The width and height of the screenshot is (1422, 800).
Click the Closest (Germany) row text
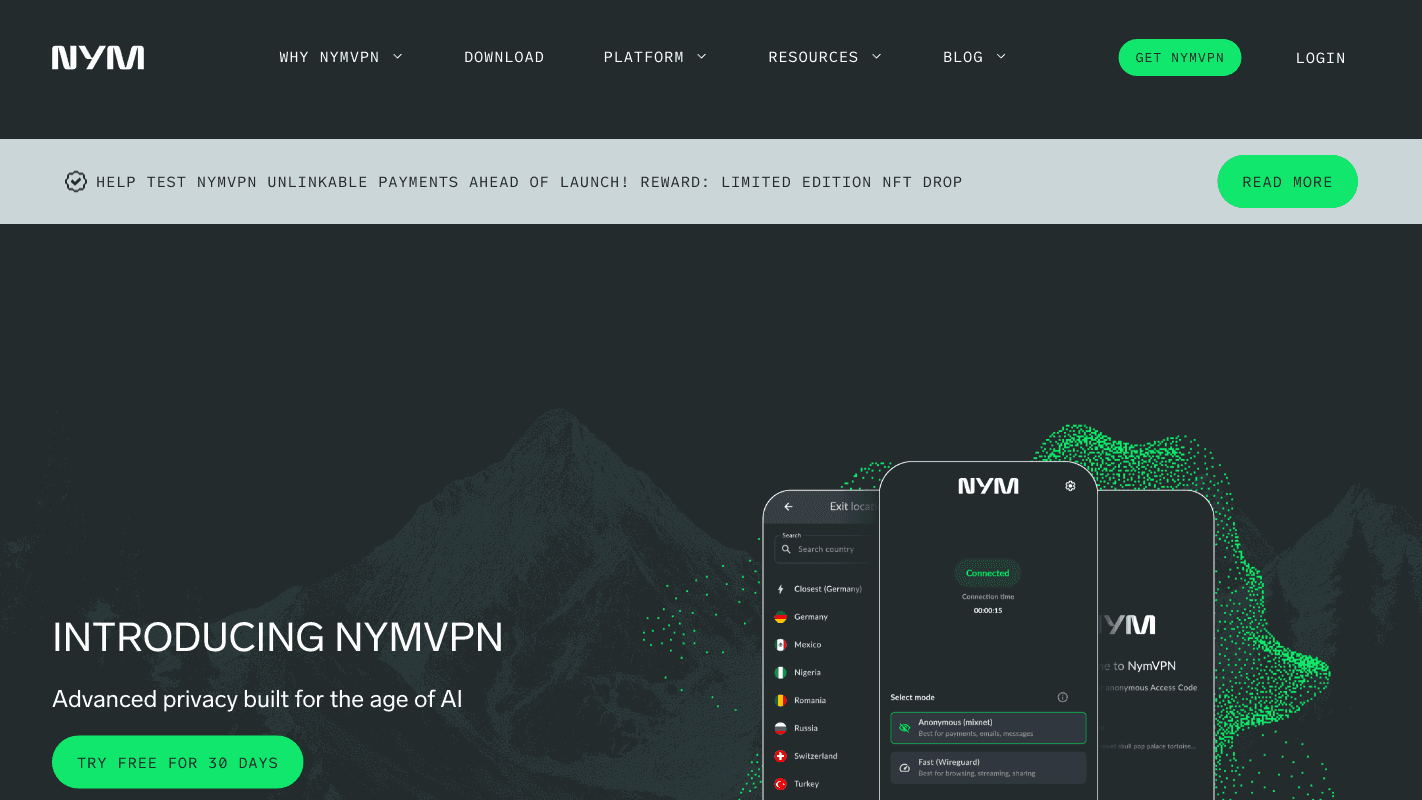click(x=827, y=589)
